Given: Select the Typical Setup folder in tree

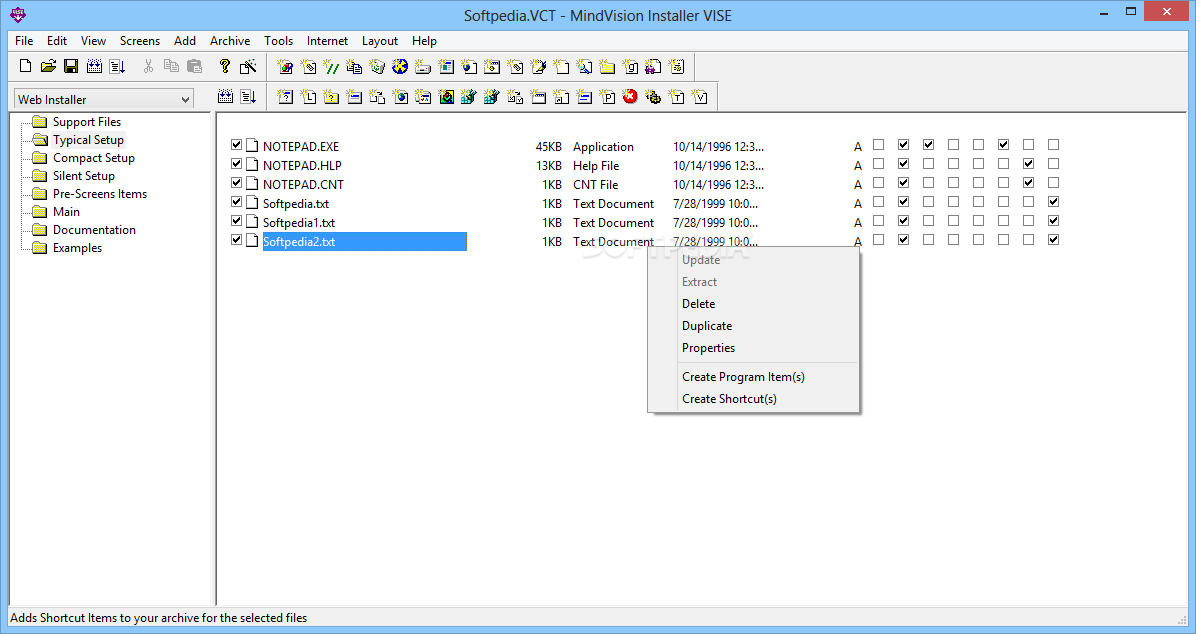Looking at the screenshot, I should pos(88,140).
